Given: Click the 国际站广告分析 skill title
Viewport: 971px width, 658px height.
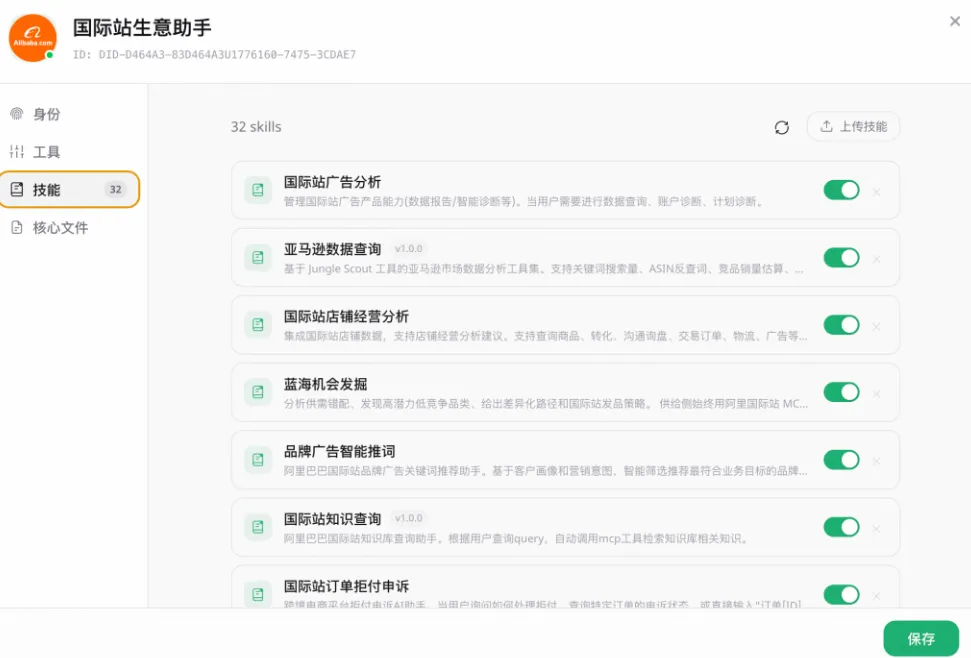Looking at the screenshot, I should tap(333, 182).
